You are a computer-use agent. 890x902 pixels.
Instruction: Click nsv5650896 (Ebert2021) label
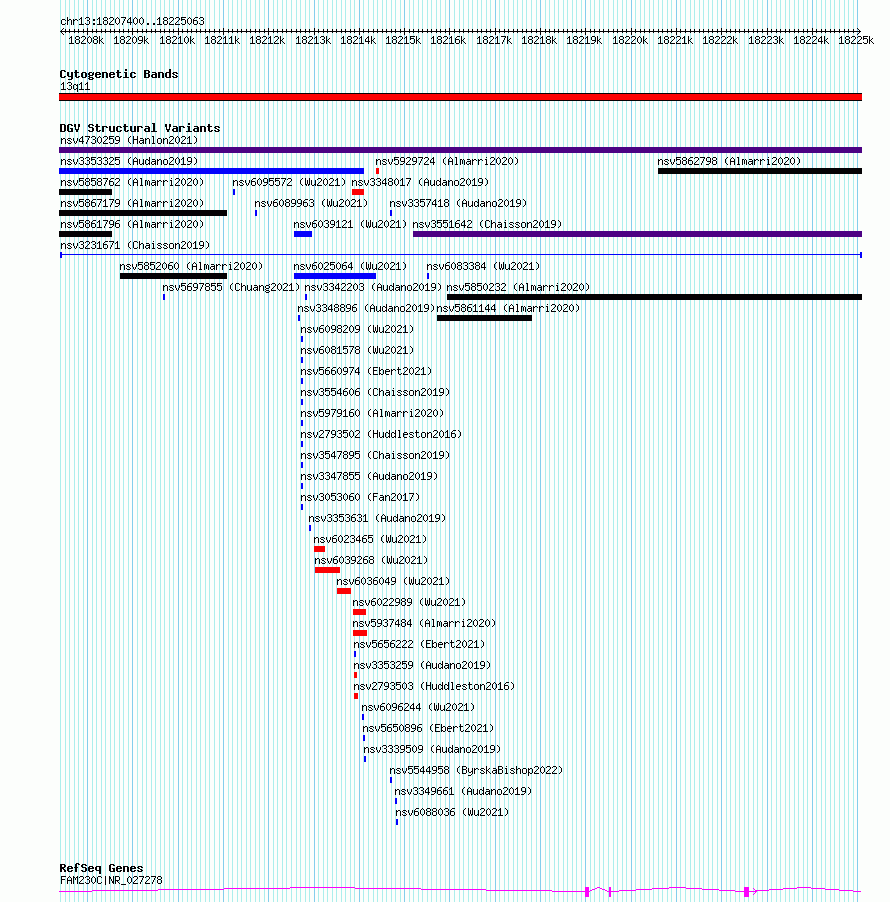coord(429,728)
